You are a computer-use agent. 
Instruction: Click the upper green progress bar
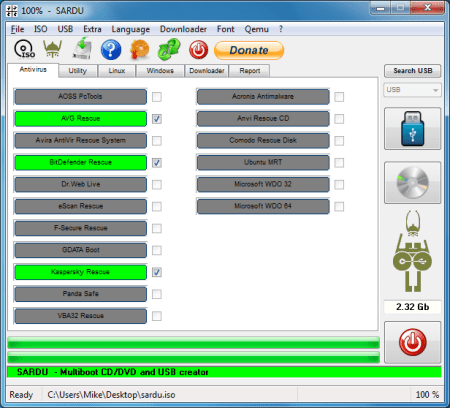(193, 342)
